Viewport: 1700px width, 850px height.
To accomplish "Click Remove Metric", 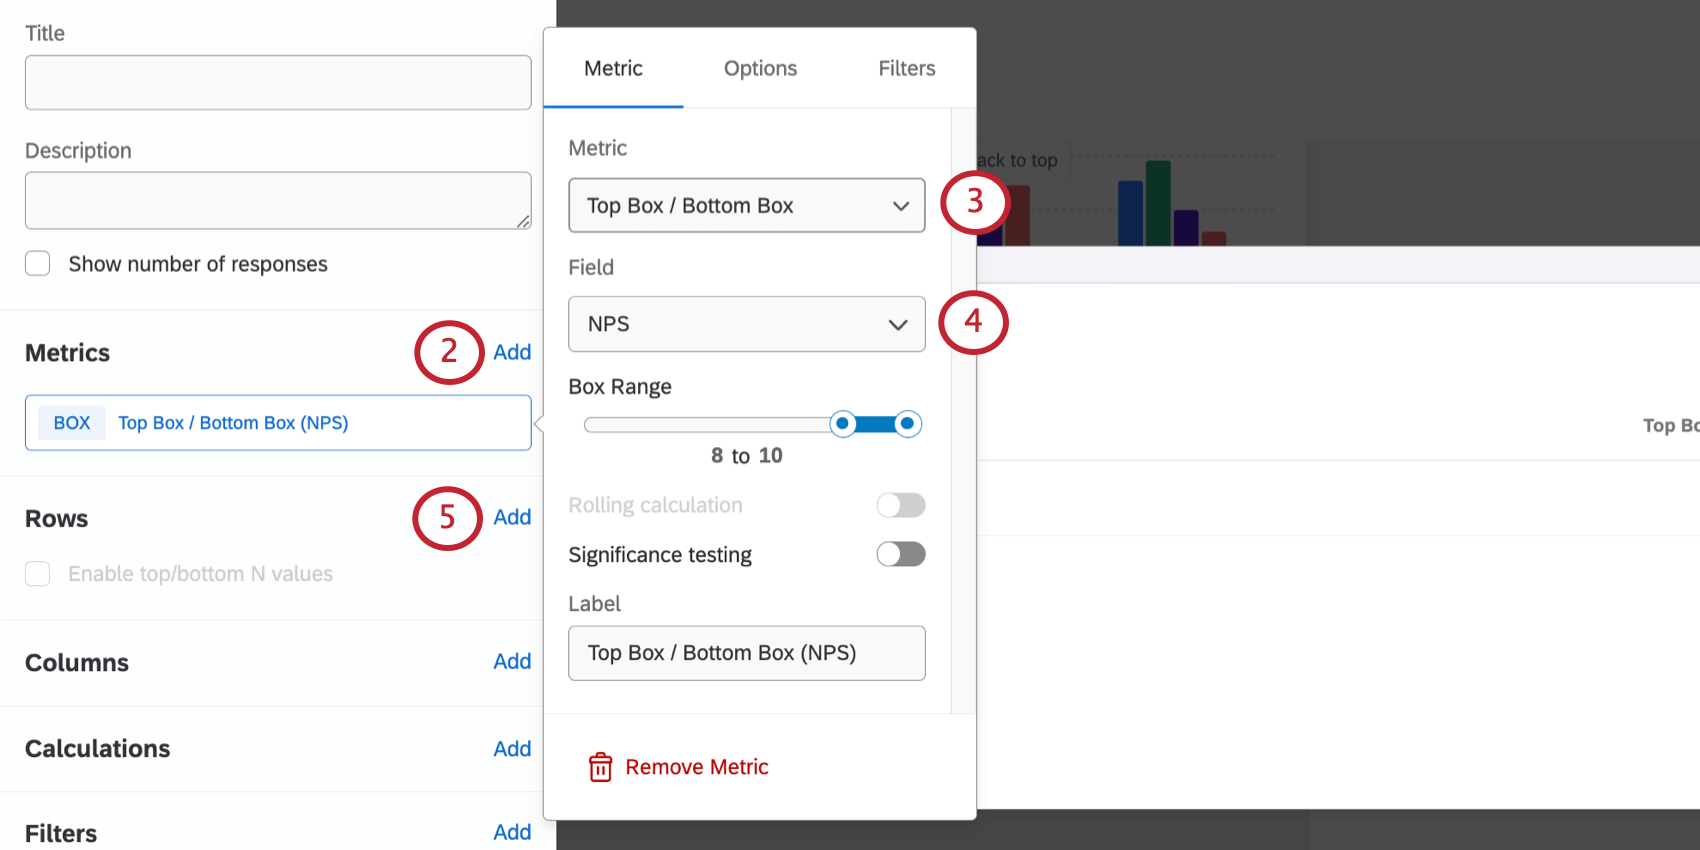I will coord(697,767).
